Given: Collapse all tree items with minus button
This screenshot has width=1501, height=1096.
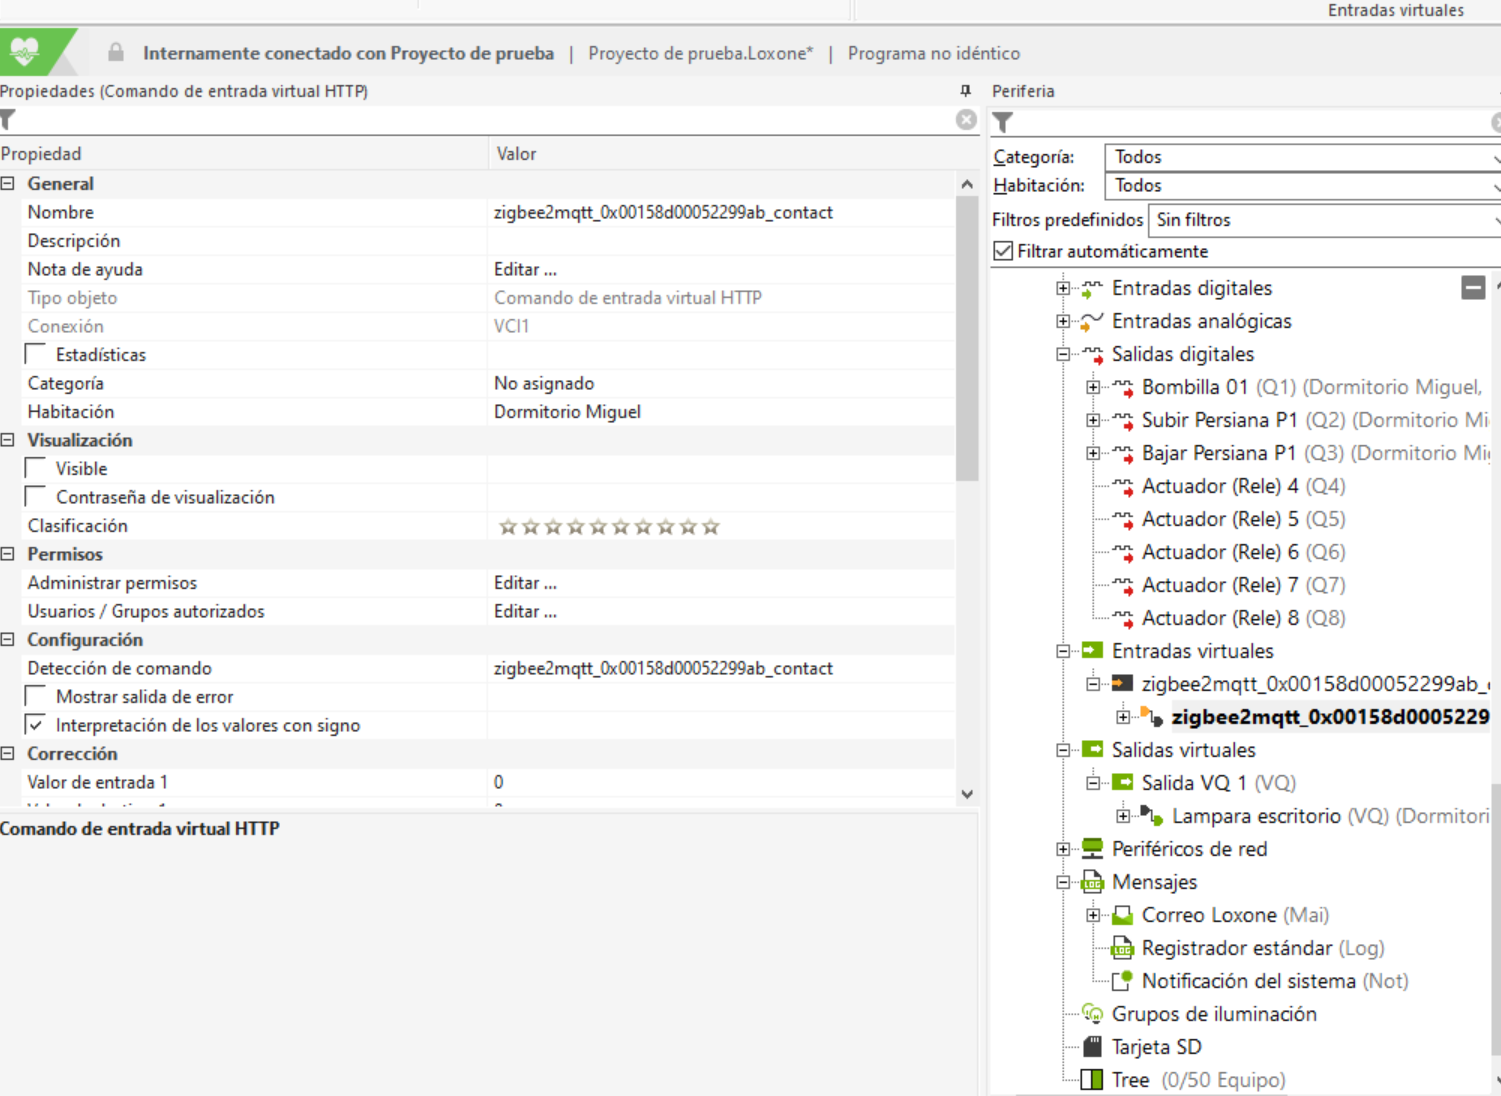Looking at the screenshot, I should point(1472,288).
